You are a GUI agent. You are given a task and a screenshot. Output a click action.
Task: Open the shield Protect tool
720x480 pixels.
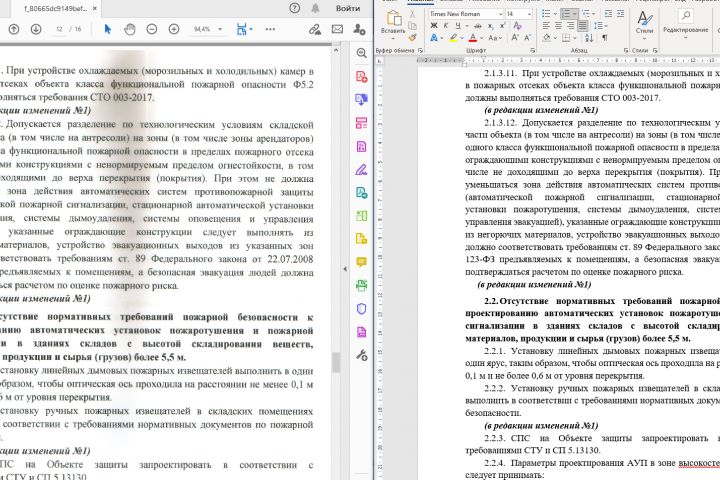(361, 309)
